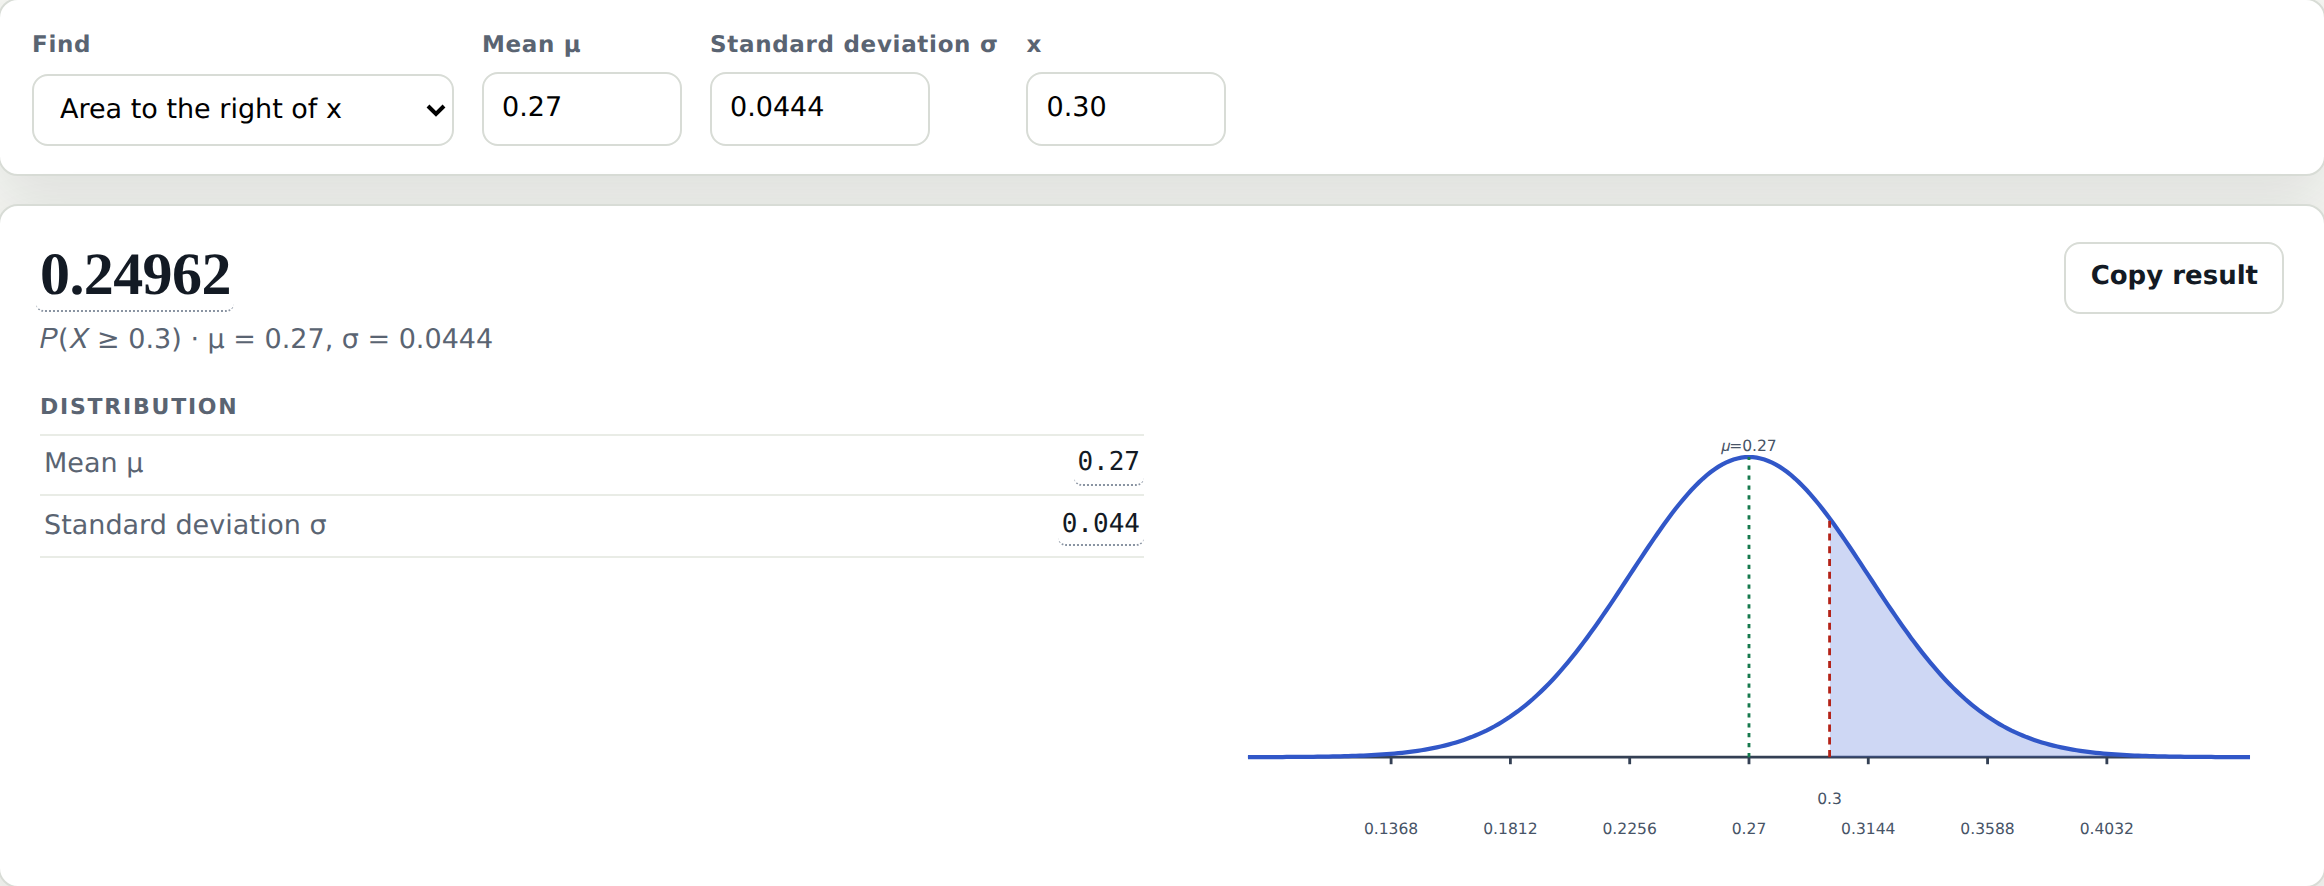Click the axis tick label 0.2256

[1629, 828]
